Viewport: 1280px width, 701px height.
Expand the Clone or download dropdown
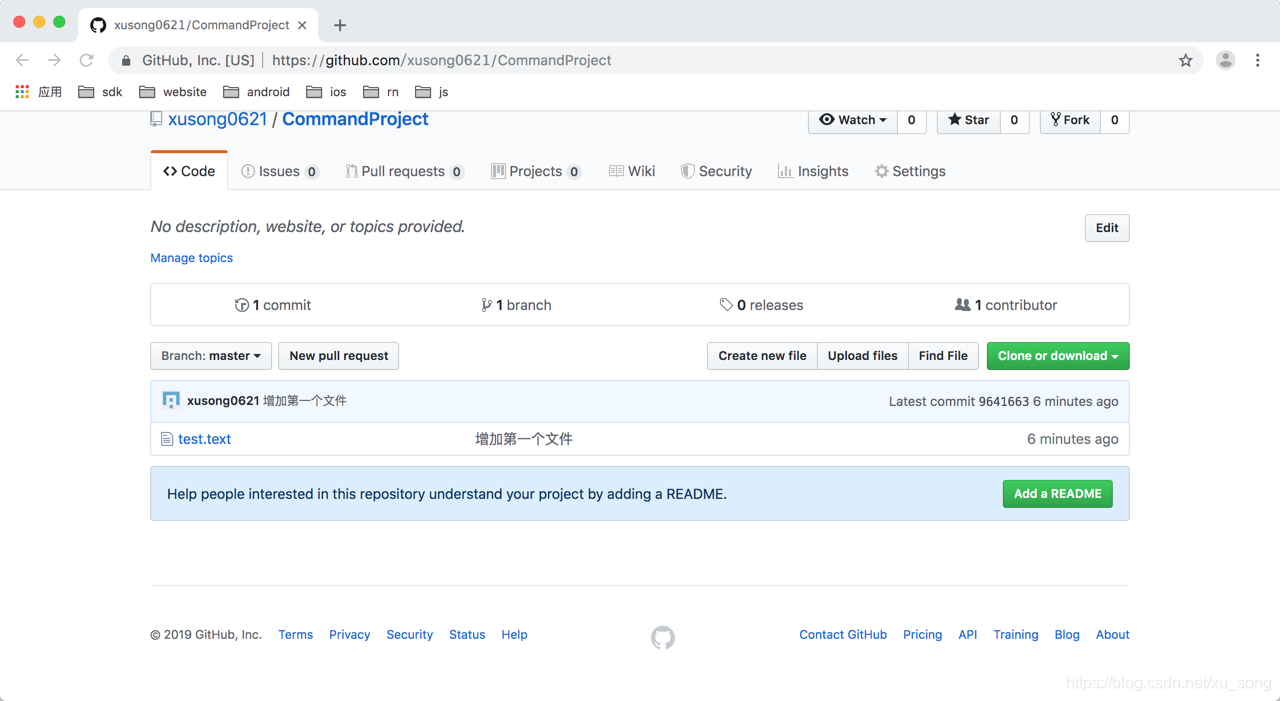tap(1058, 356)
